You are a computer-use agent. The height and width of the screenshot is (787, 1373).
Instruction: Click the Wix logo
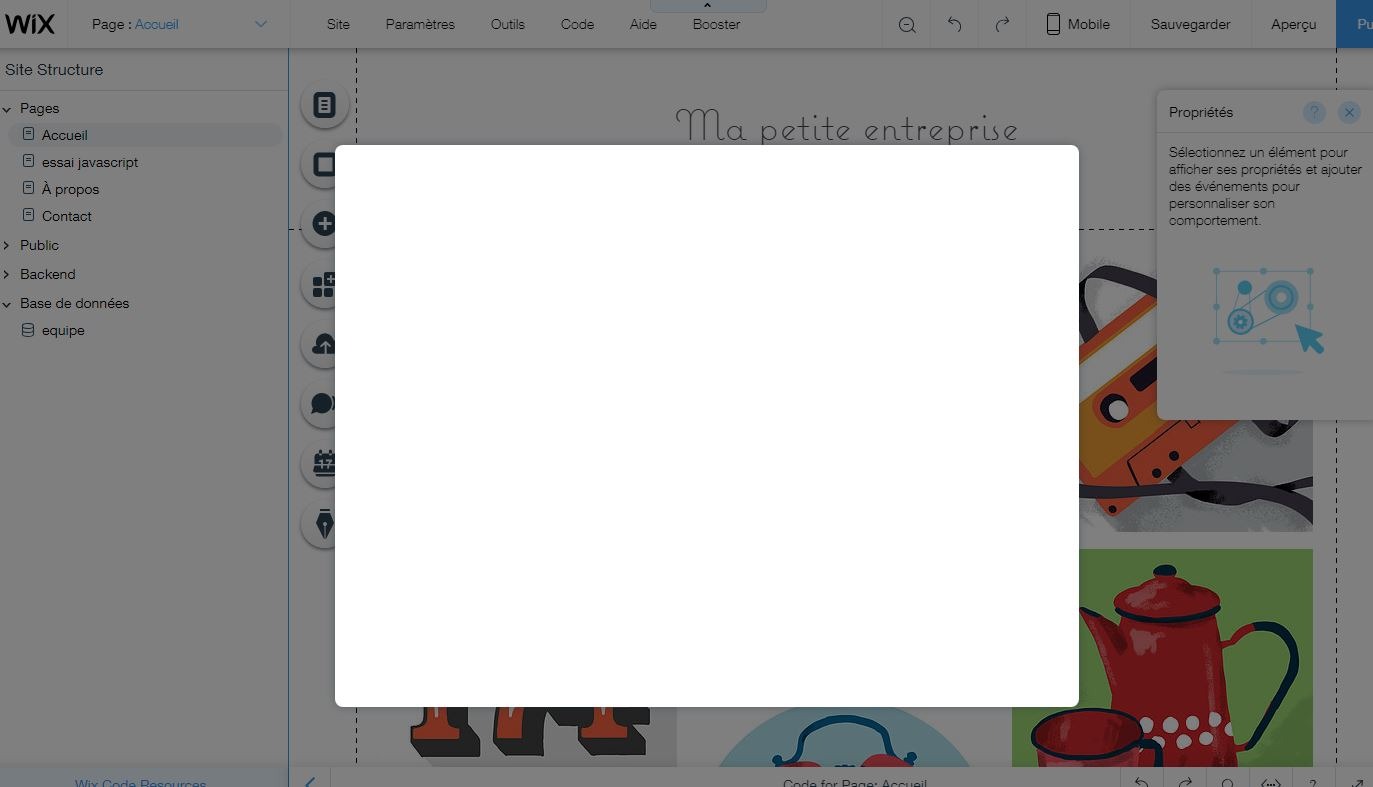pos(30,24)
